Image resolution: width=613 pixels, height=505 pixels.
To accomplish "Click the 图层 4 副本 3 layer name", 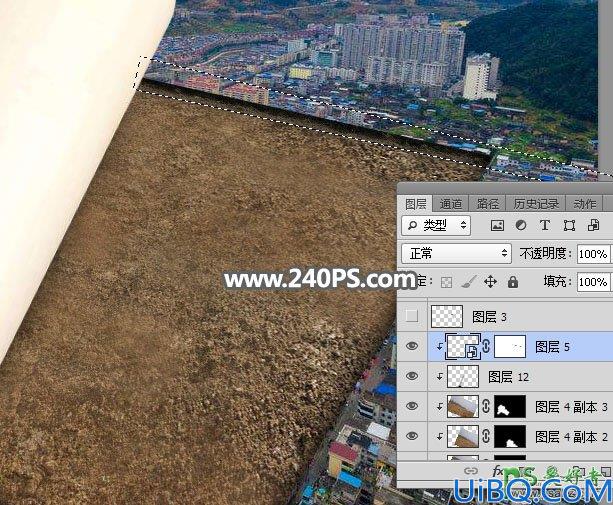I will click(572, 407).
